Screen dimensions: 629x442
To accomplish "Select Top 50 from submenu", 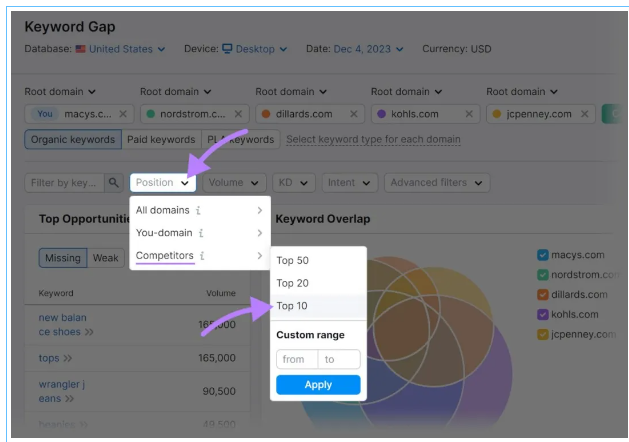I will 318,261.
